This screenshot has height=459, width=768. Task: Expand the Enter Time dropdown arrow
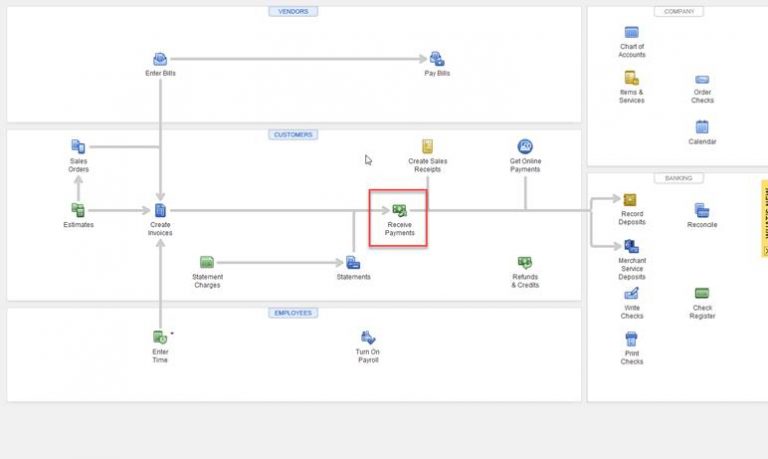pos(172,332)
